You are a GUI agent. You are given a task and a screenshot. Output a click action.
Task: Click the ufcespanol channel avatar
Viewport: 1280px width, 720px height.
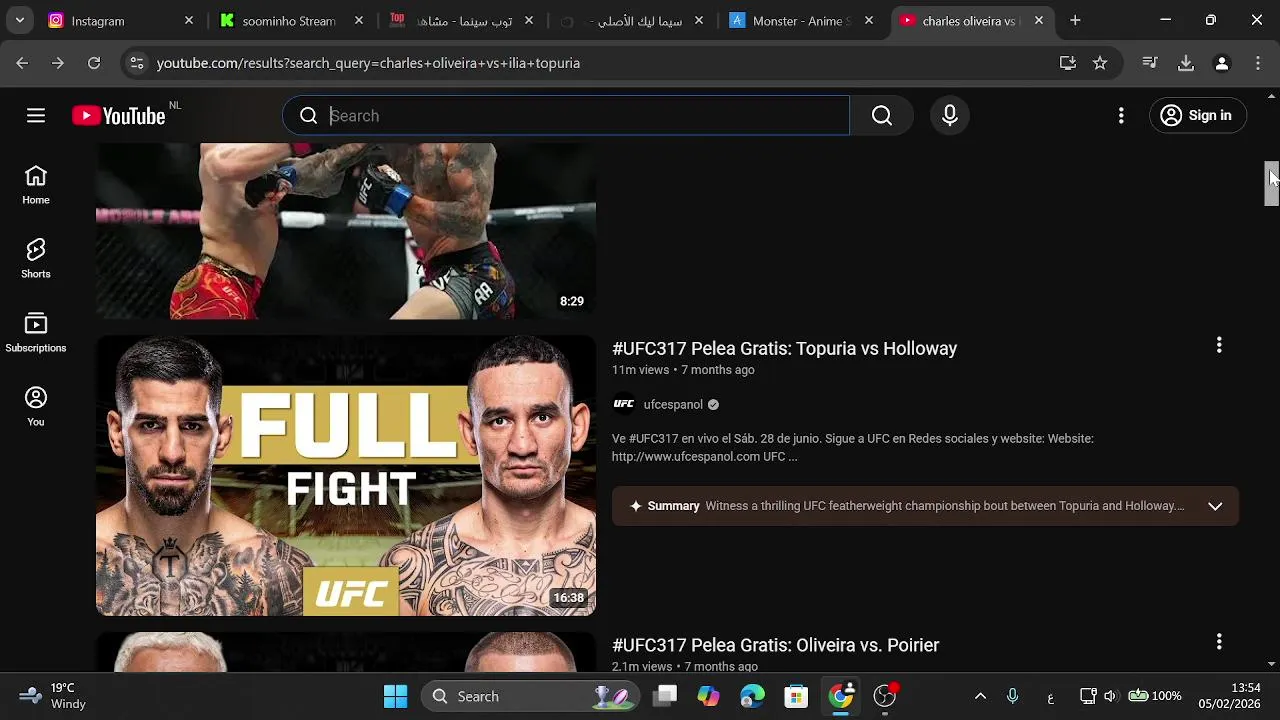pos(624,404)
